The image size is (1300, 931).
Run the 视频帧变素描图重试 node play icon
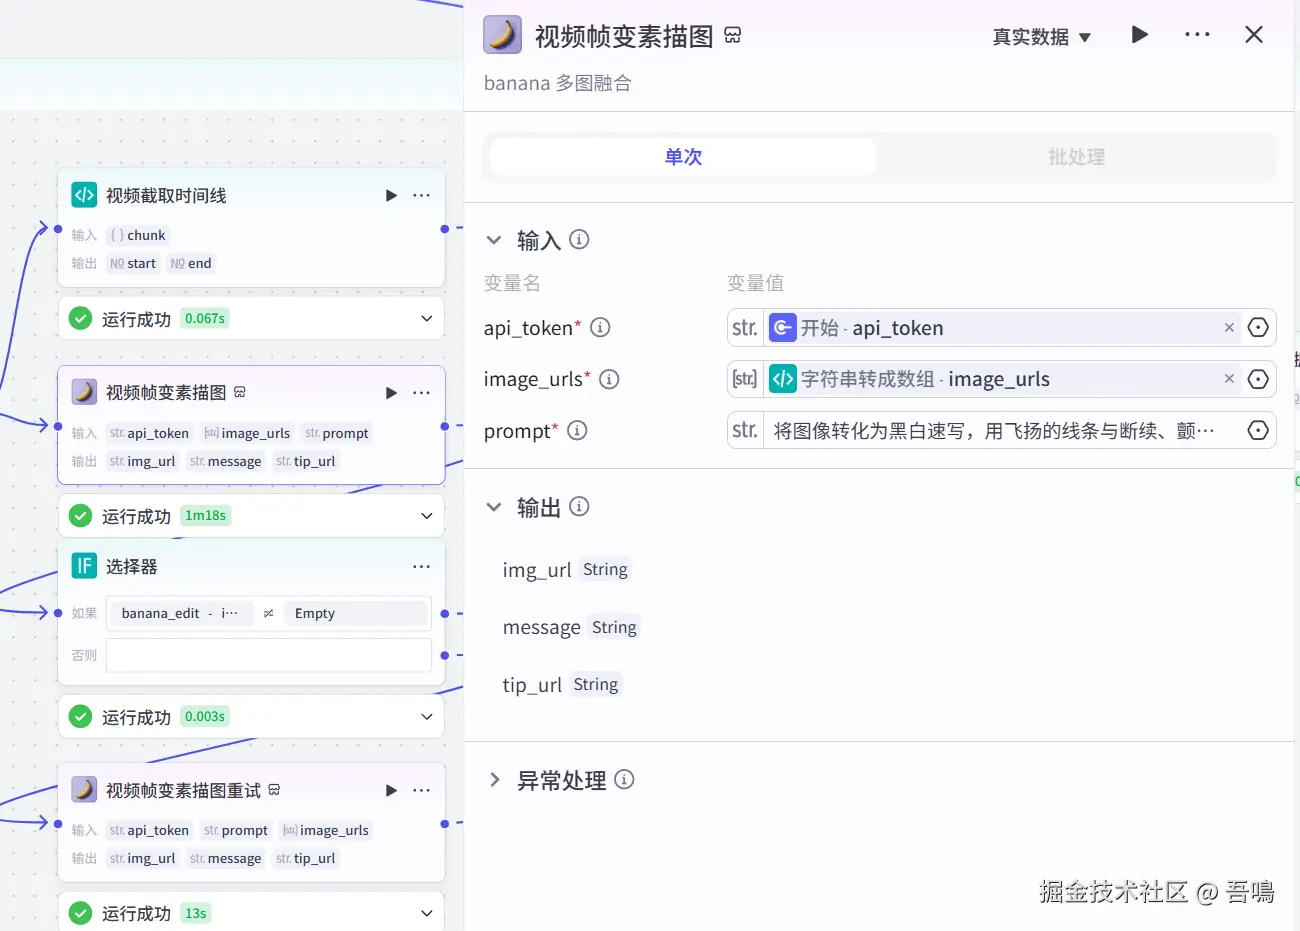click(x=391, y=790)
